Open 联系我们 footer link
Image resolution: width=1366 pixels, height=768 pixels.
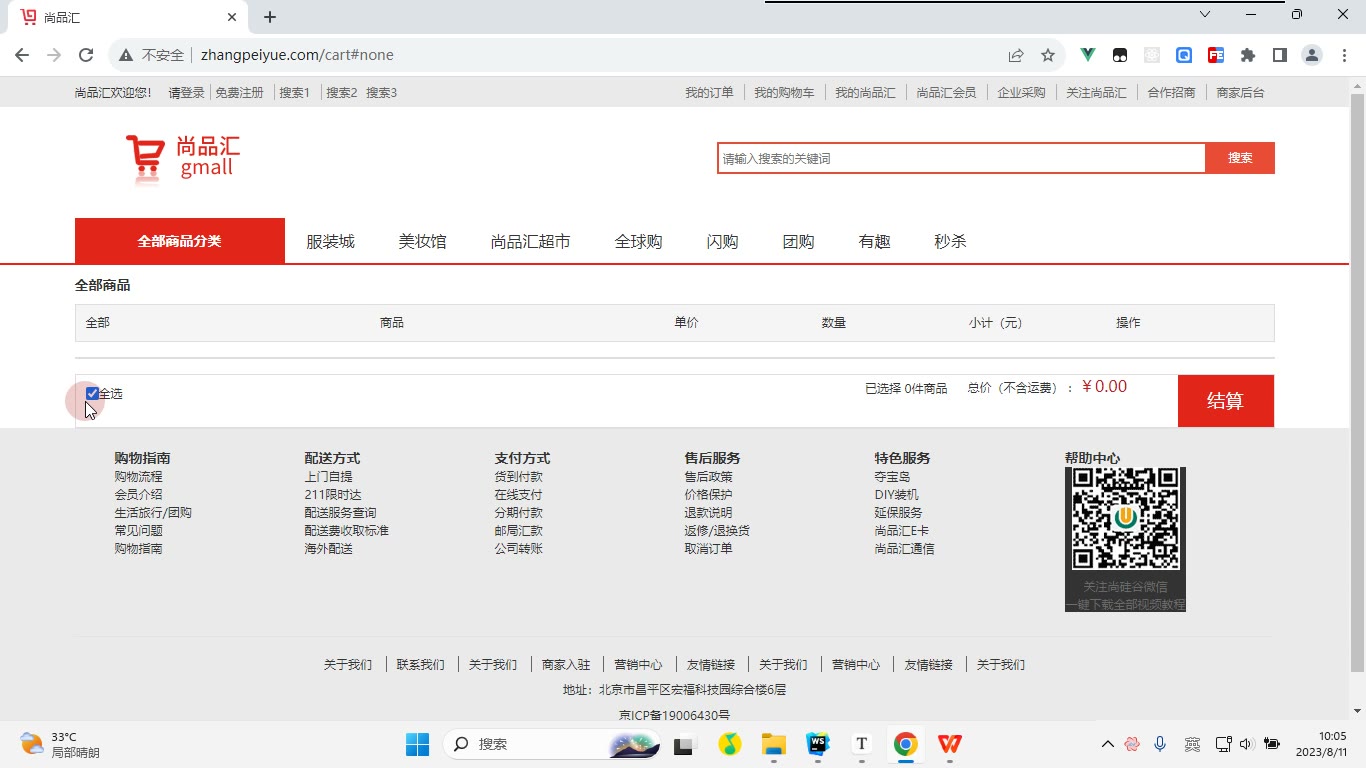421,665
